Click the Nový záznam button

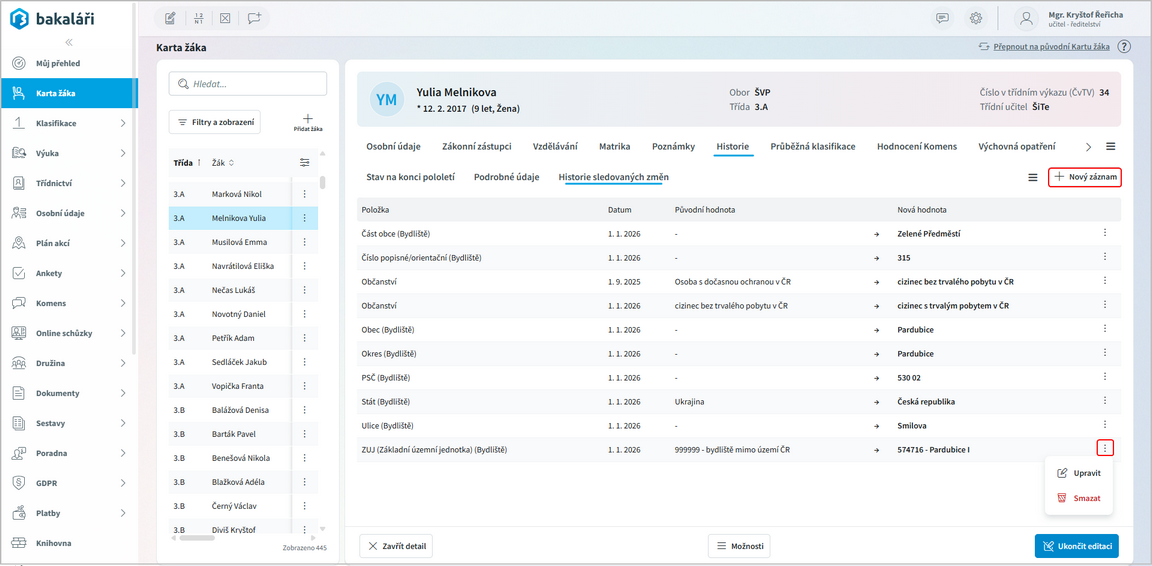[x=1084, y=177]
